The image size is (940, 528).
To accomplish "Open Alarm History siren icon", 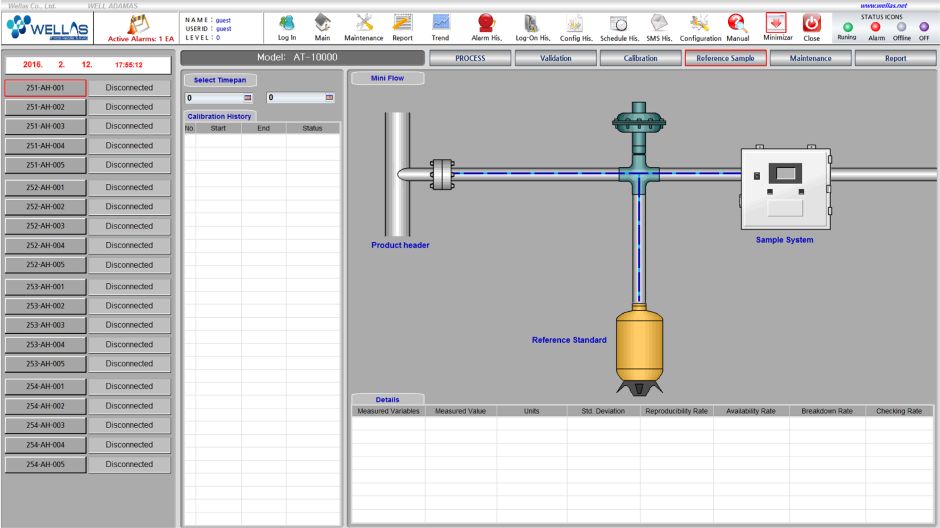I will [486, 23].
